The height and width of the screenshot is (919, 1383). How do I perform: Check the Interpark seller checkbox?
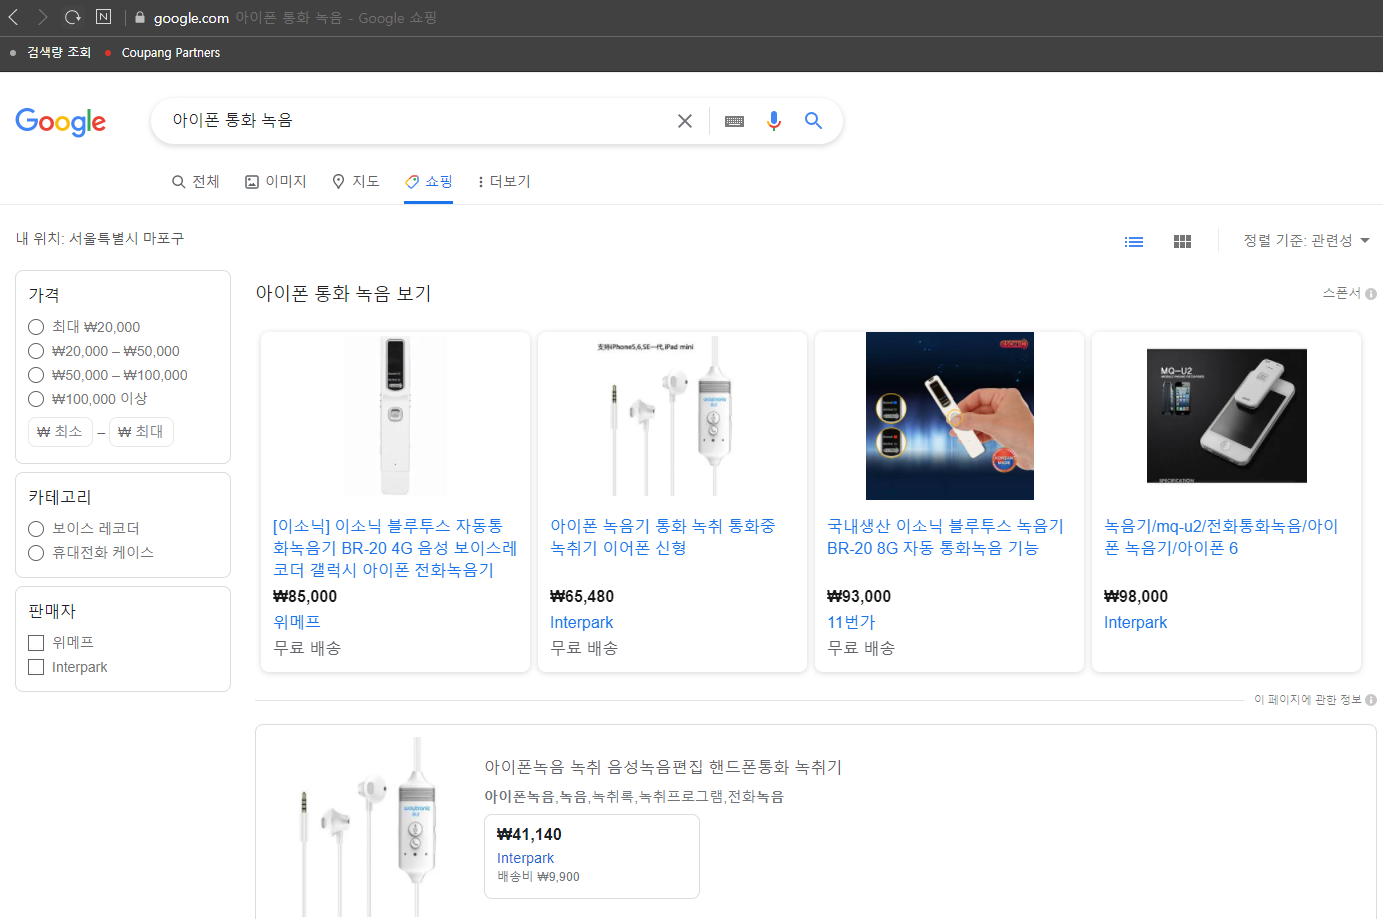(36, 667)
